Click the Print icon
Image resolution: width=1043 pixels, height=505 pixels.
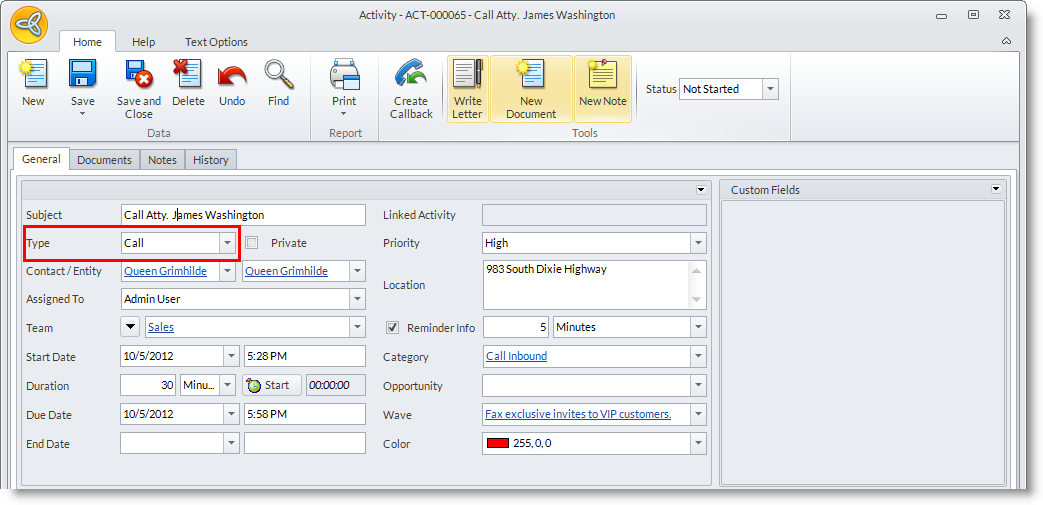[x=344, y=76]
